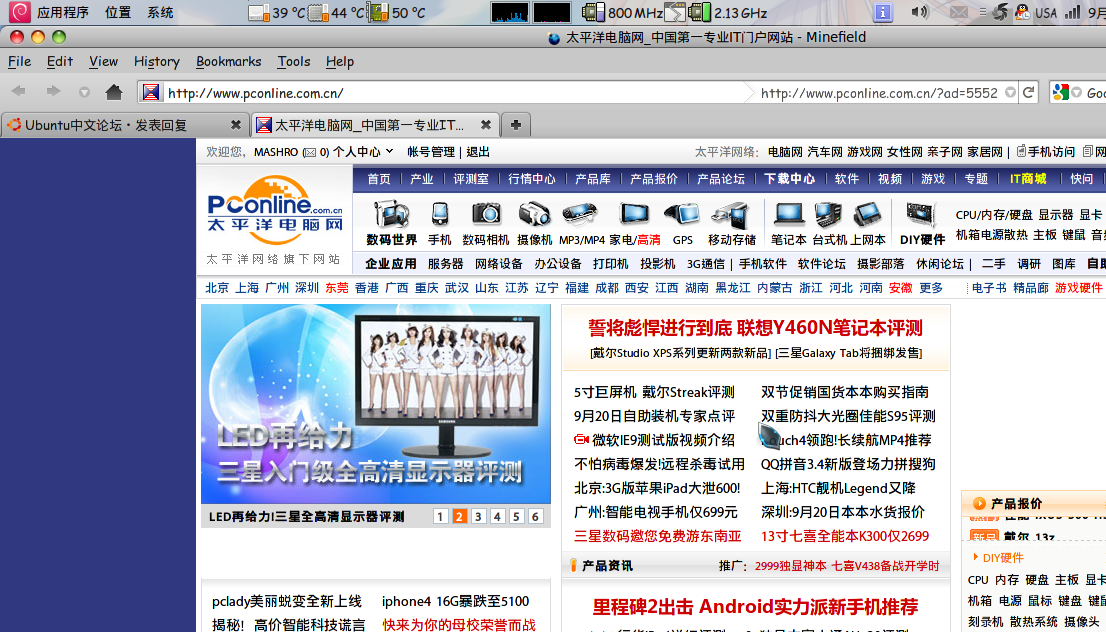Open the 位置 panel menu
This screenshot has height=632, width=1106.
pyautogui.click(x=118, y=12)
